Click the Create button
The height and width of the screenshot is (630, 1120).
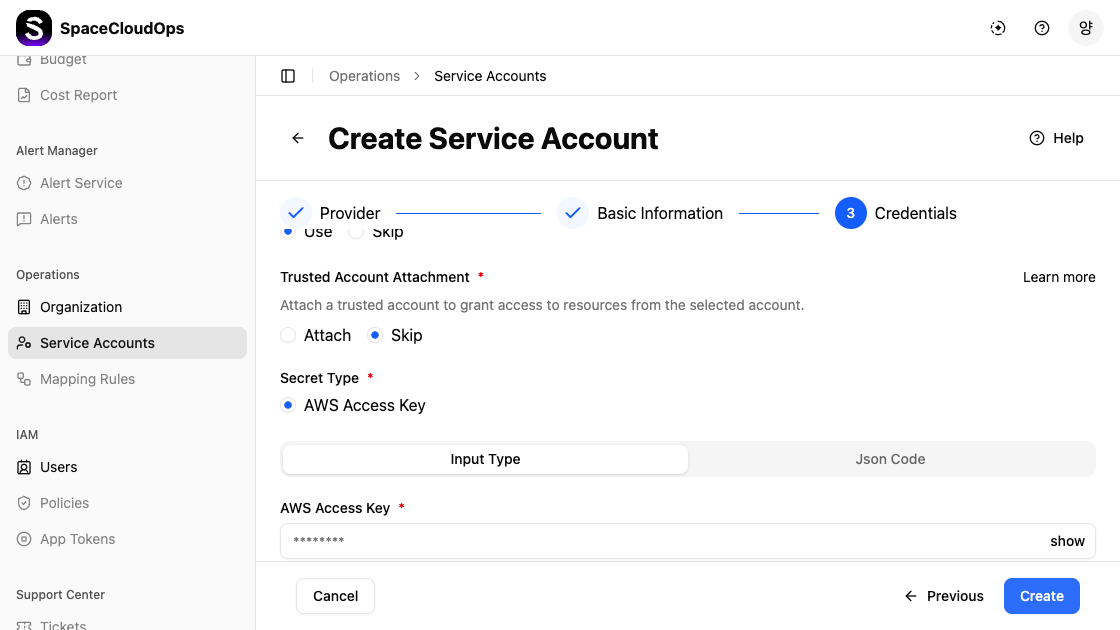(1041, 596)
